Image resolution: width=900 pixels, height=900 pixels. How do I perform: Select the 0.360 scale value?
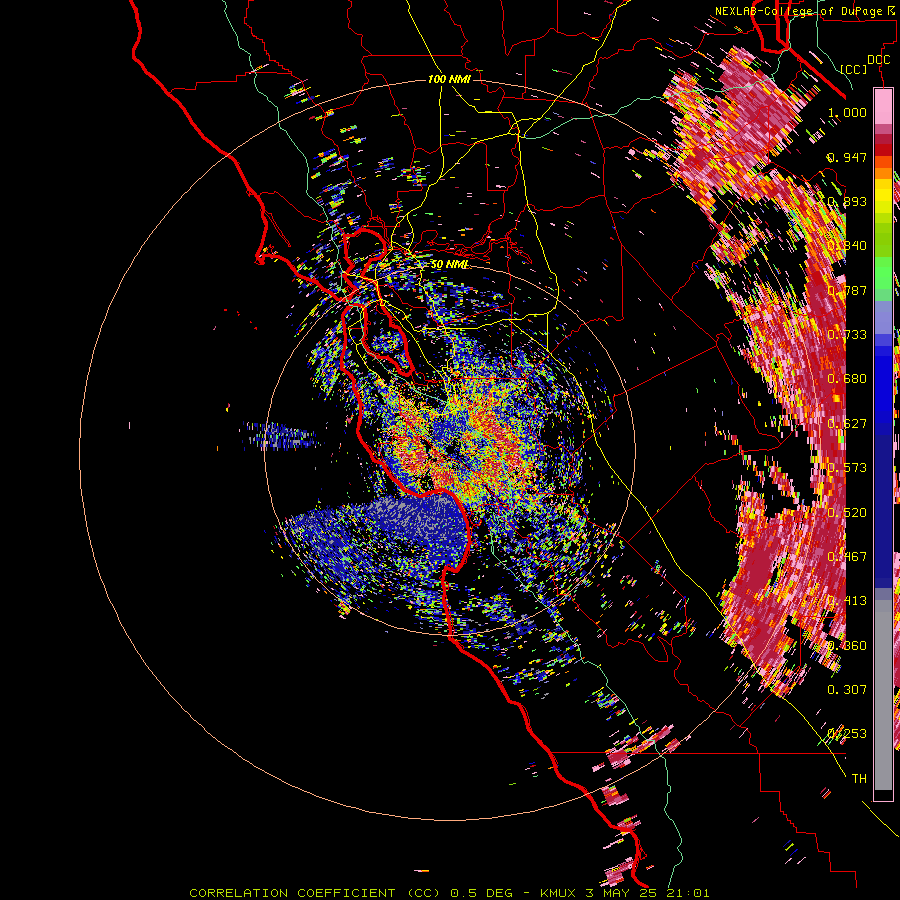pos(847,646)
